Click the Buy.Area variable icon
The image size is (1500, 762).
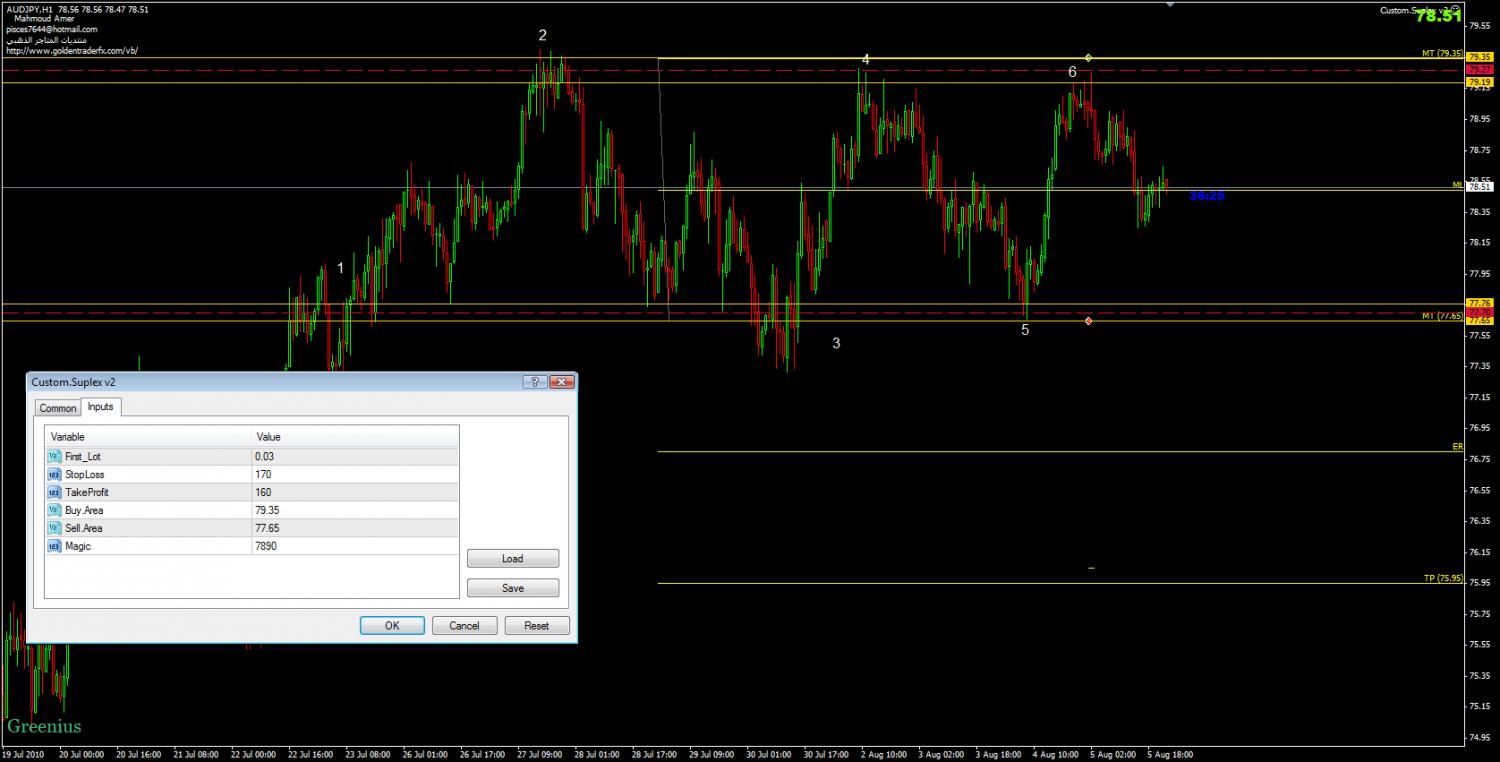[54, 510]
